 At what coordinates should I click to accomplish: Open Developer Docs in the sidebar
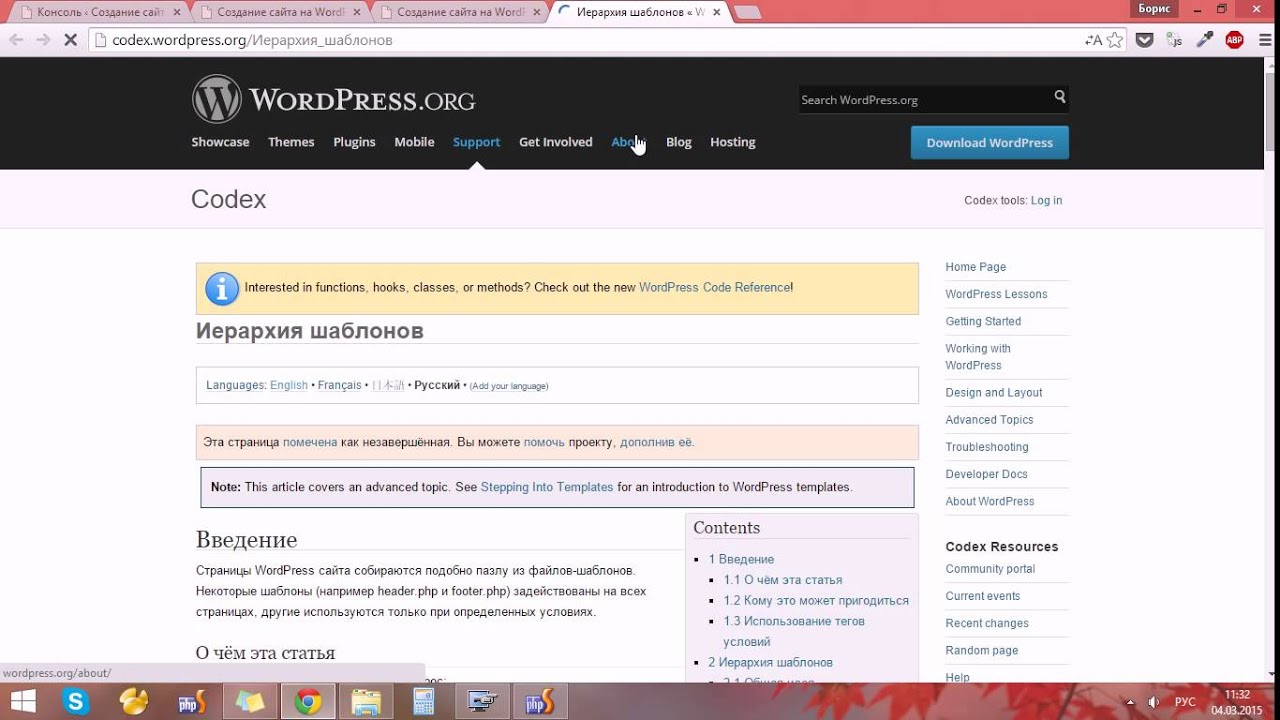[x=987, y=474]
